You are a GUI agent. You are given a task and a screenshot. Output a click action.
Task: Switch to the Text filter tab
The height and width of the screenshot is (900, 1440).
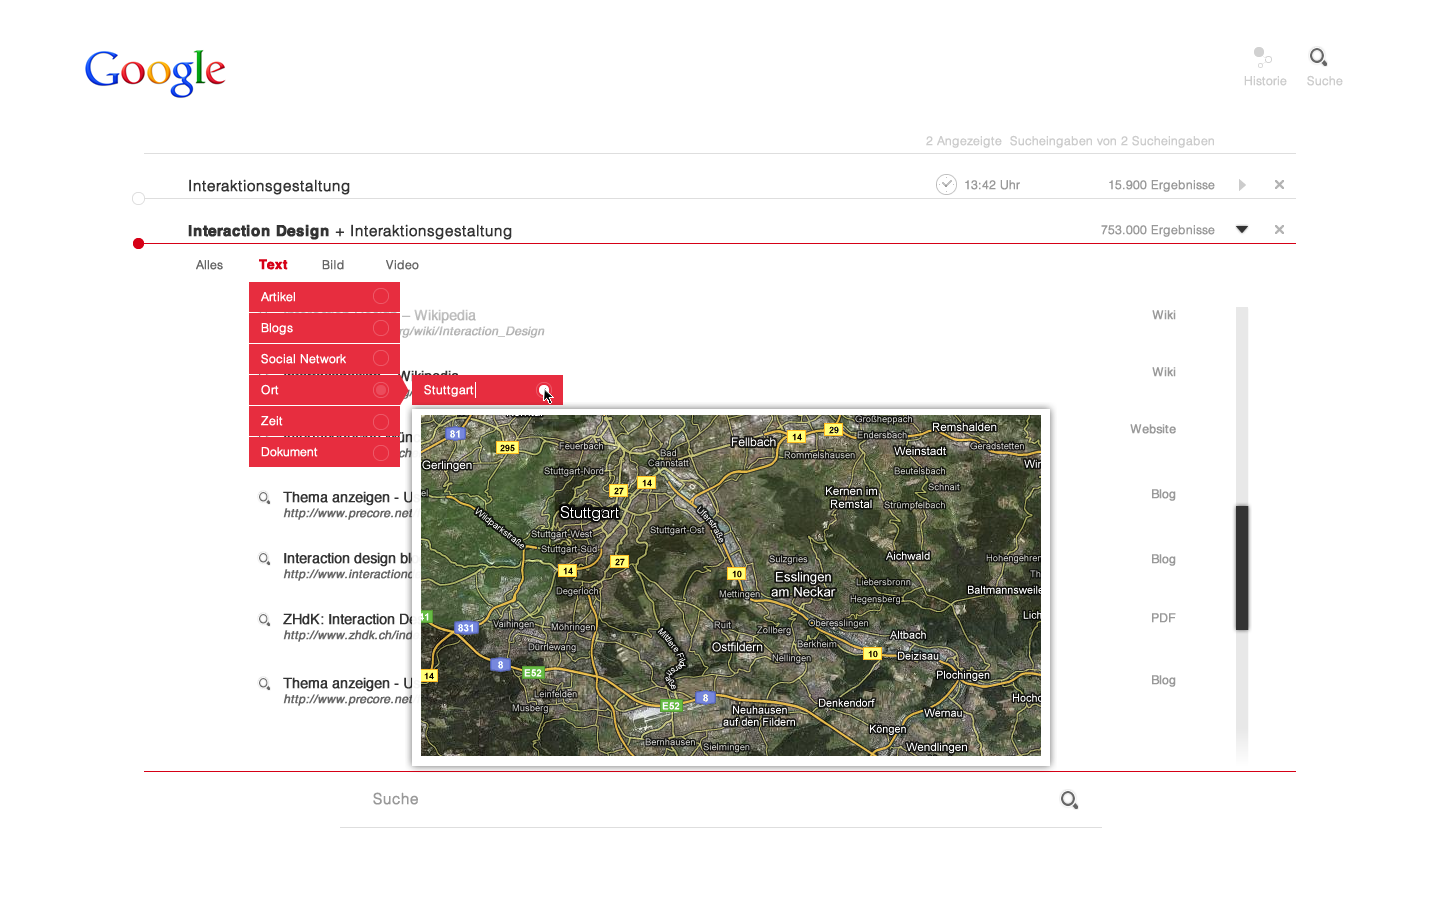click(273, 265)
